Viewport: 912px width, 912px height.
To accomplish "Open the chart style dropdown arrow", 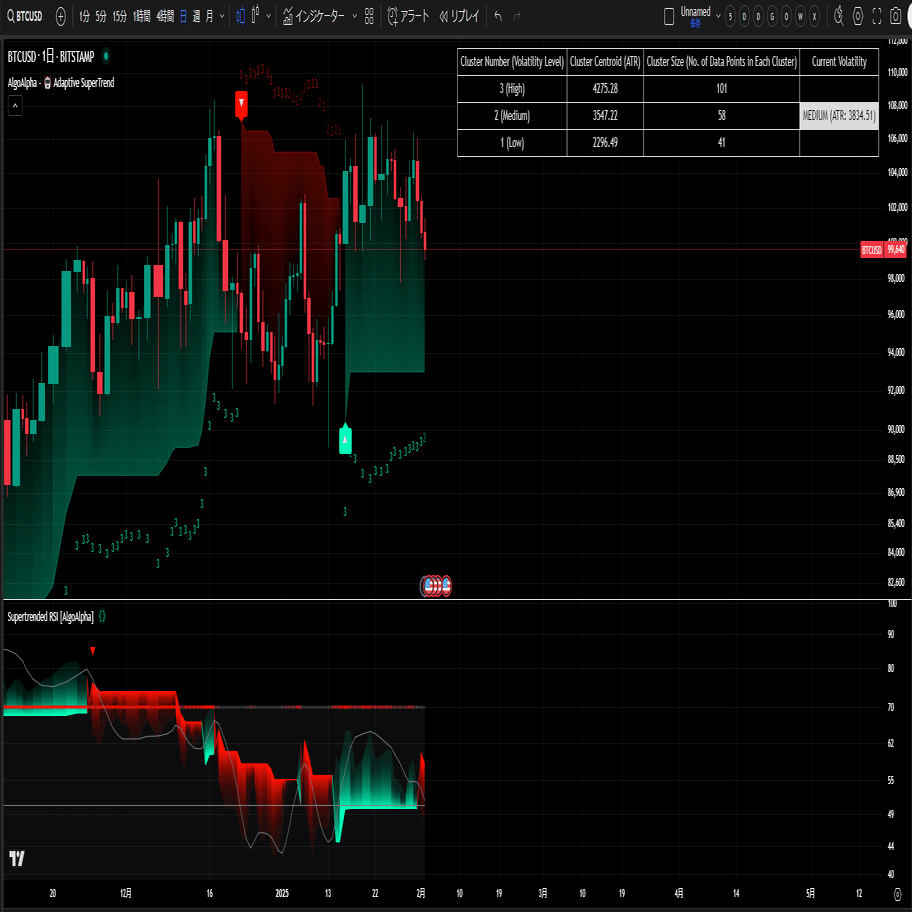I will (x=268, y=16).
